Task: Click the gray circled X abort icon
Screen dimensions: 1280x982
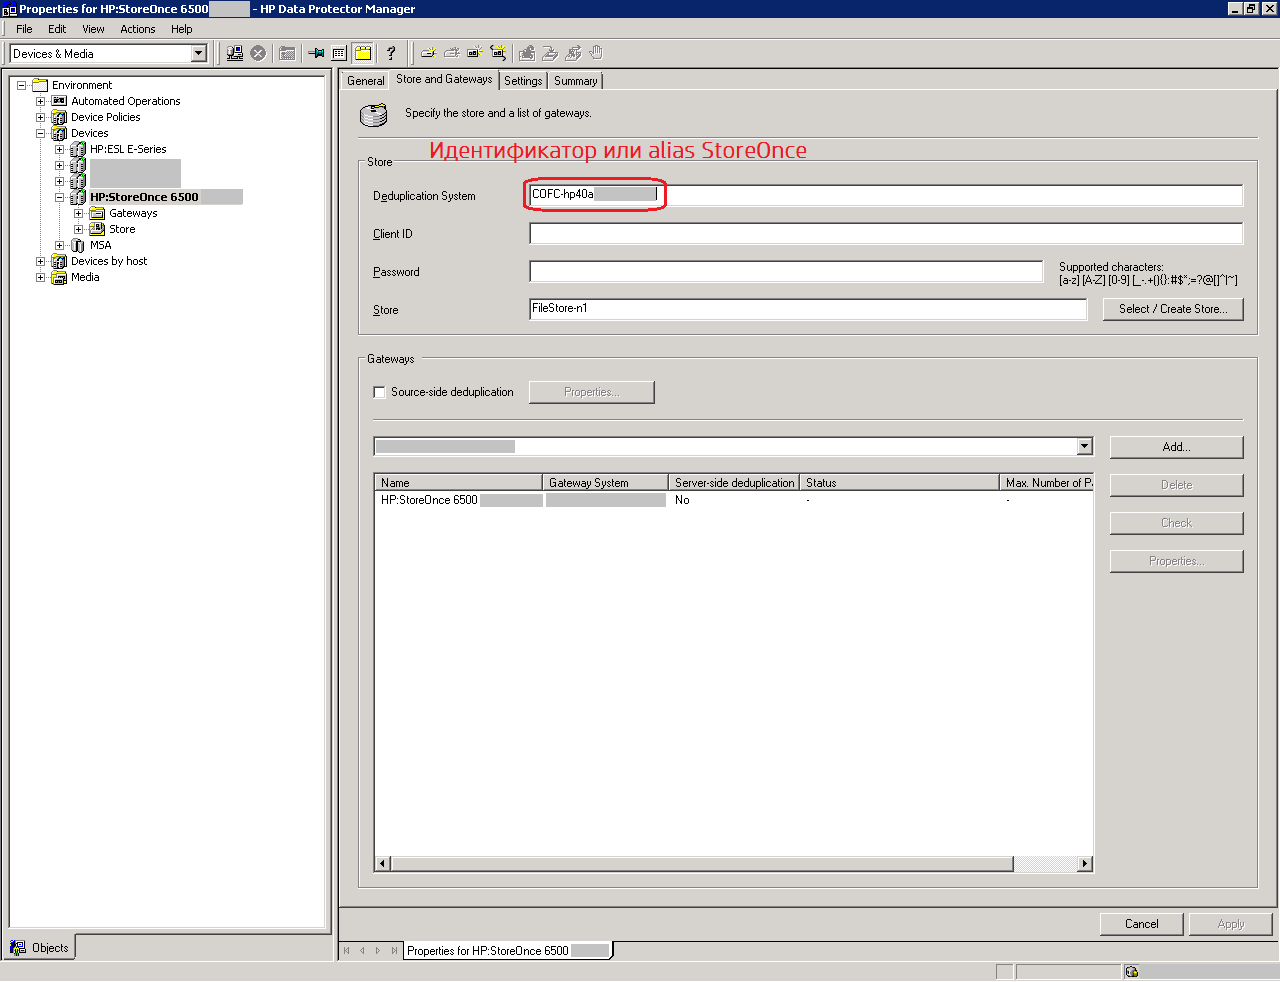Action: click(x=258, y=53)
